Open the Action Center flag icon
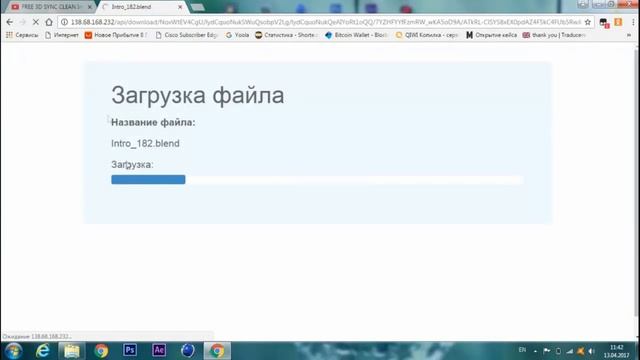Image resolution: width=640 pixels, height=360 pixels. coord(547,351)
